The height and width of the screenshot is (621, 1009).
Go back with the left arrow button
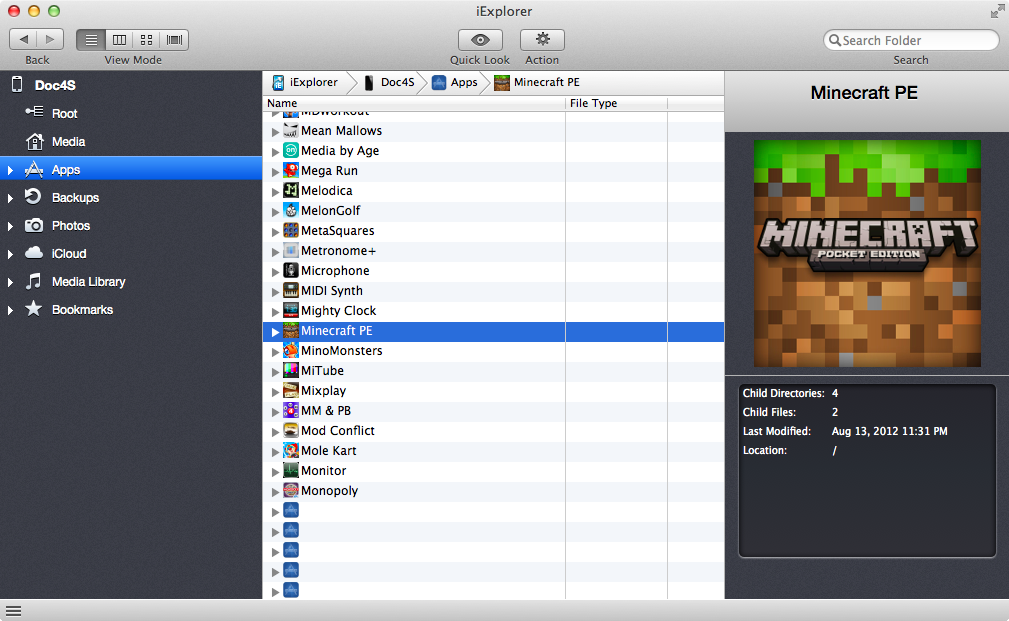[24, 40]
